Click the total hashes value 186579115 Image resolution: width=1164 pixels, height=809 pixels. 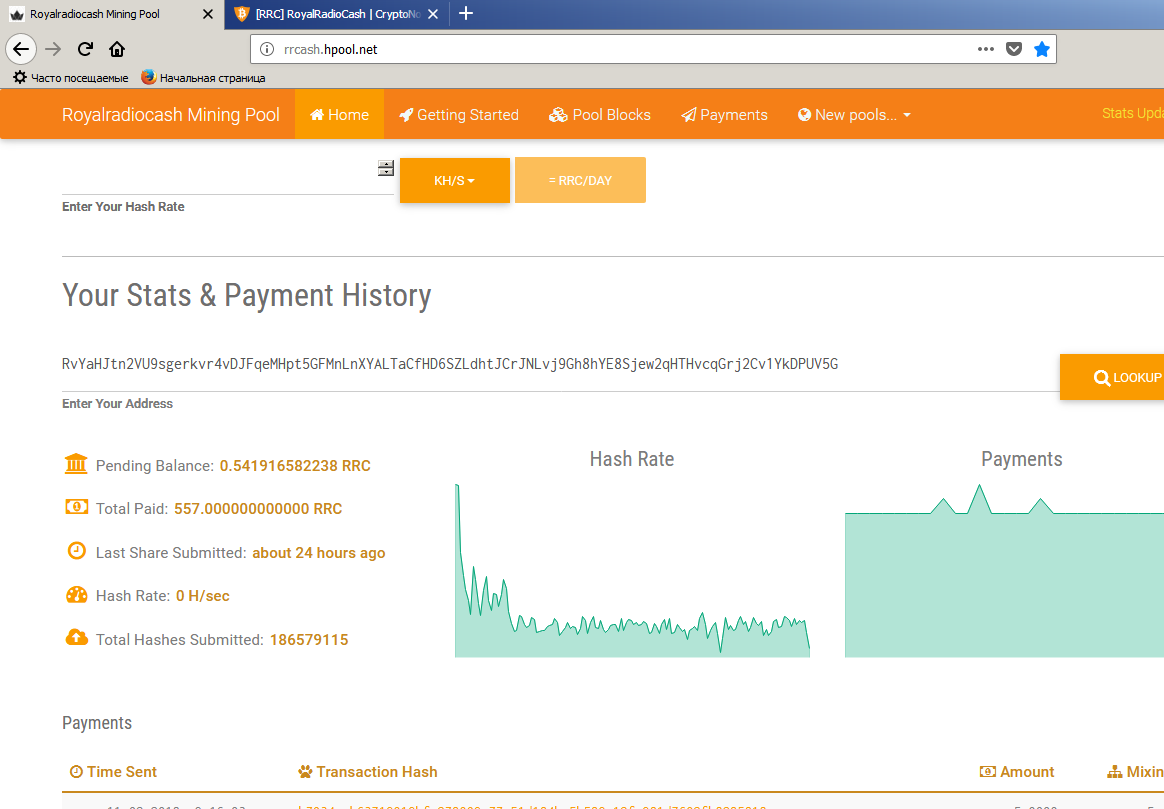[x=309, y=640]
